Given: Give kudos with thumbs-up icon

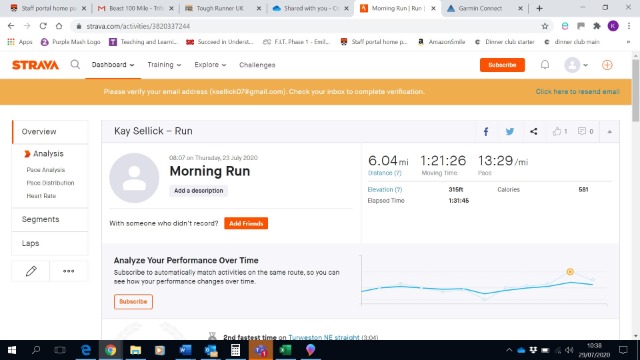Looking at the screenshot, I should coord(557,131).
